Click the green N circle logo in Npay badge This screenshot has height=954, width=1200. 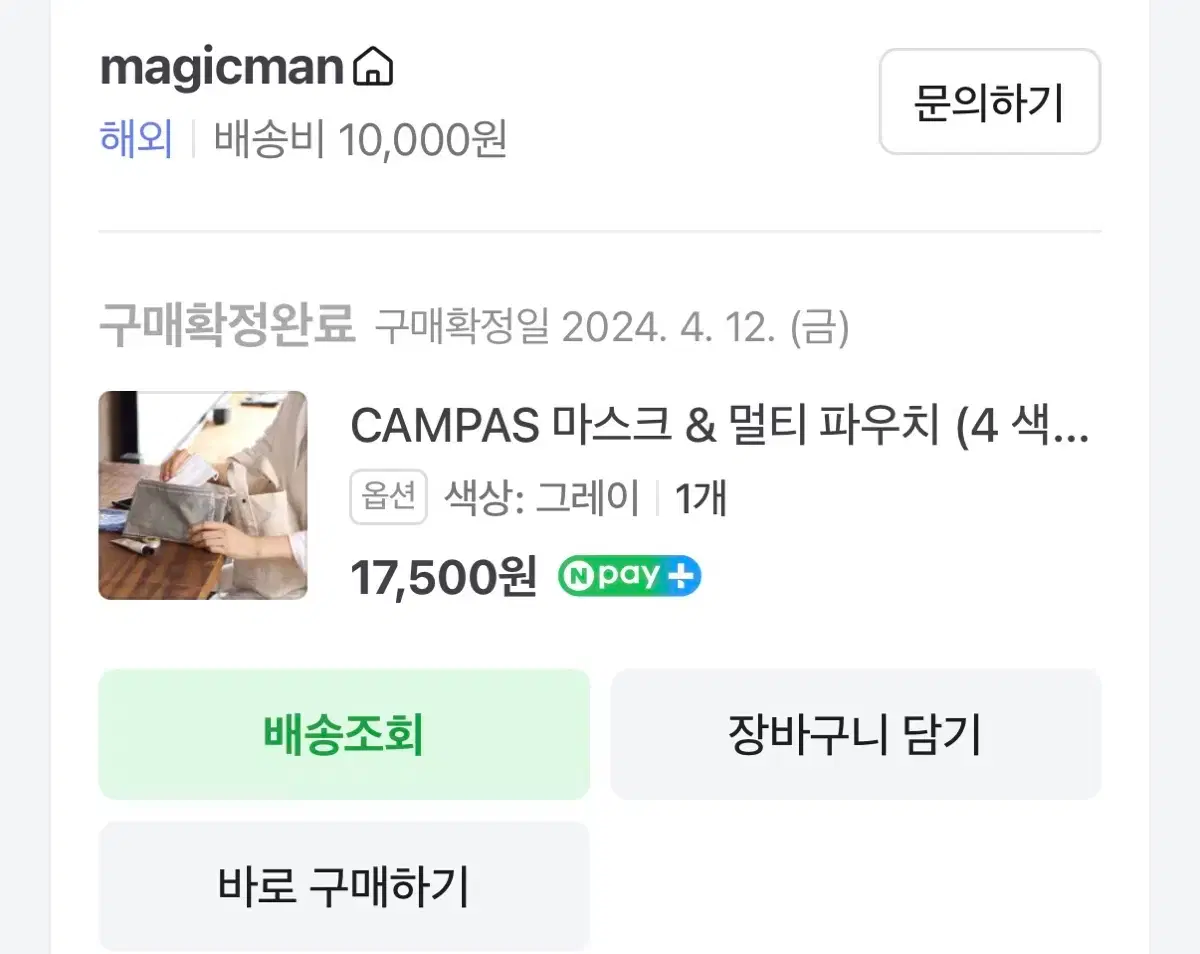[577, 576]
